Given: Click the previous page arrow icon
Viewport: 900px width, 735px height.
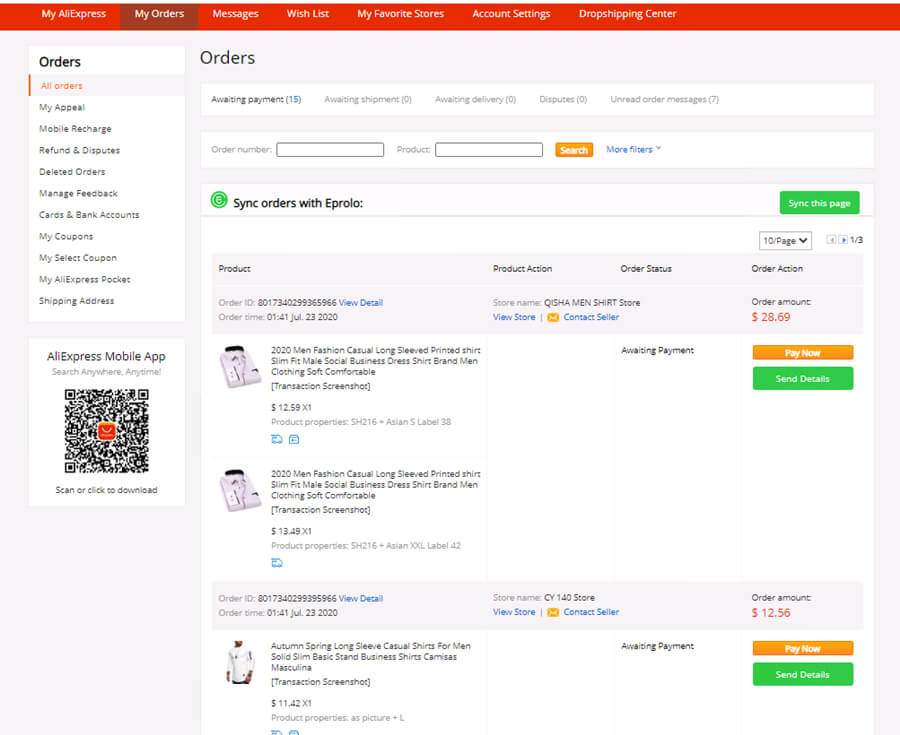Looking at the screenshot, I should click(x=831, y=240).
